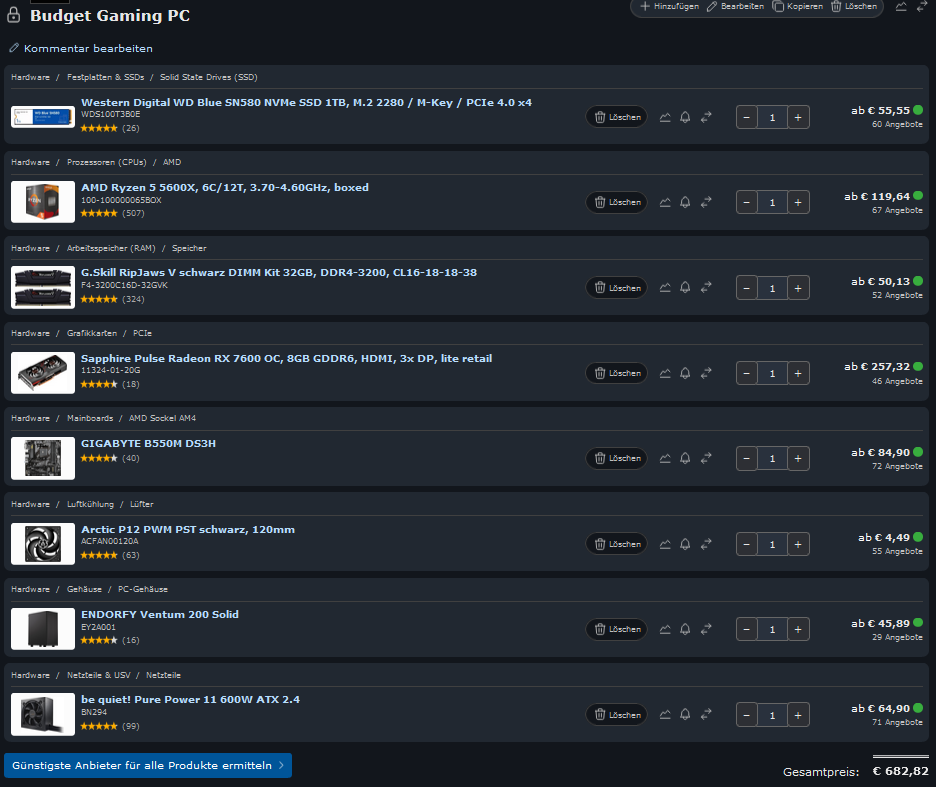Open price history chart for ENDORFY Ventum 200
Image resolution: width=936 pixels, height=787 pixels.
(665, 629)
